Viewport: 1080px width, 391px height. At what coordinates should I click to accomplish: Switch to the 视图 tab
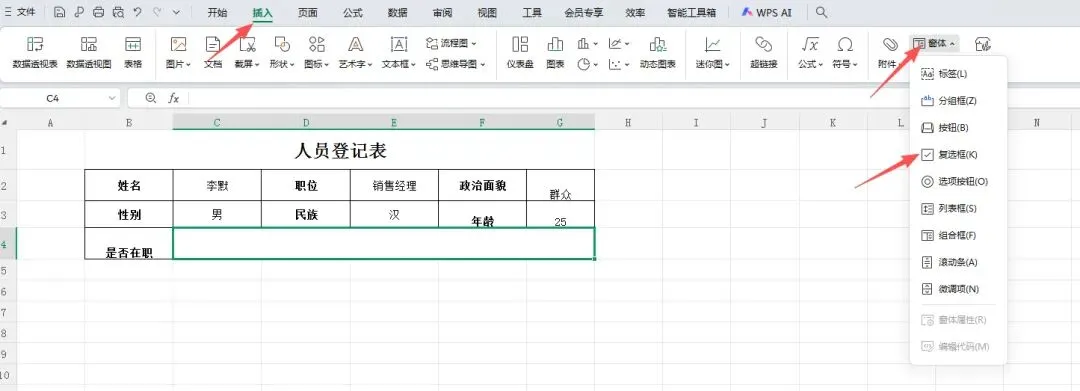pyautogui.click(x=487, y=12)
